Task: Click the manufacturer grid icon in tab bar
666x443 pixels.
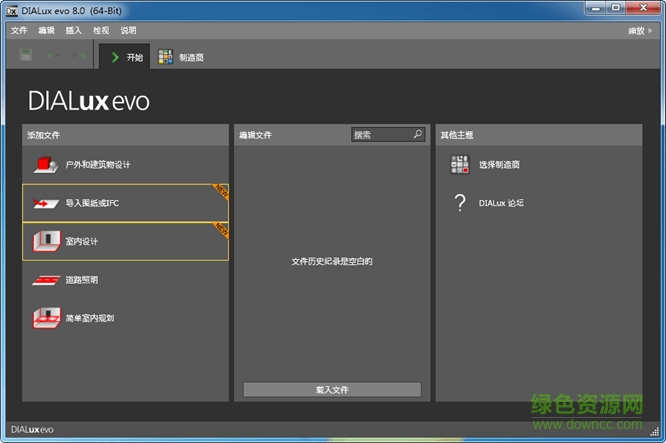Action: pos(166,57)
